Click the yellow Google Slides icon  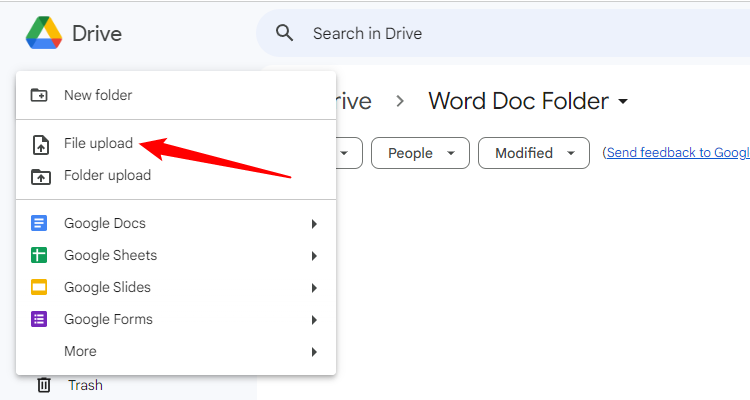coord(40,287)
